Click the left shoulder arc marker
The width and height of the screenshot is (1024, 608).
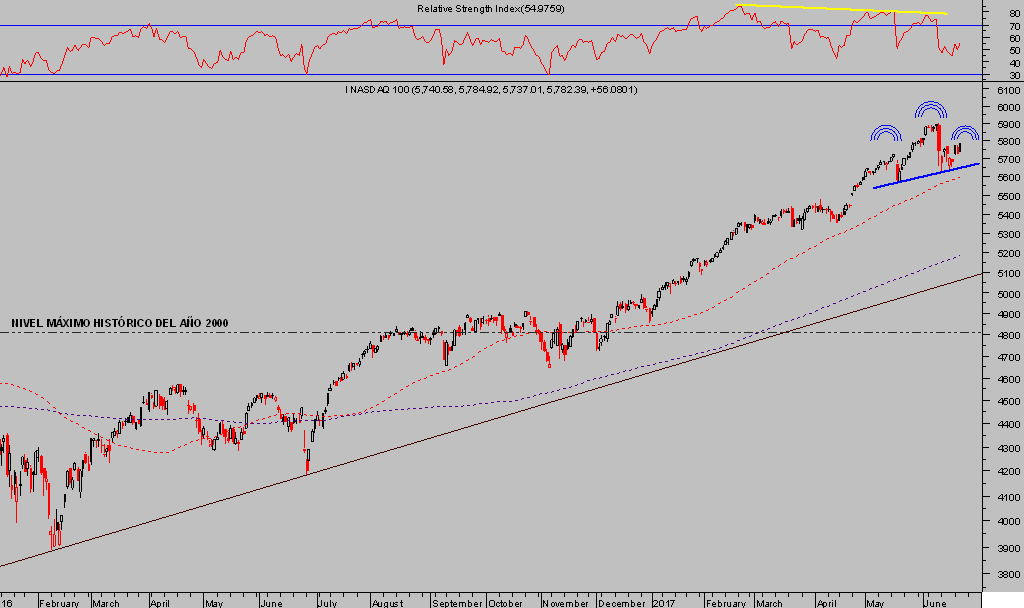(885, 134)
